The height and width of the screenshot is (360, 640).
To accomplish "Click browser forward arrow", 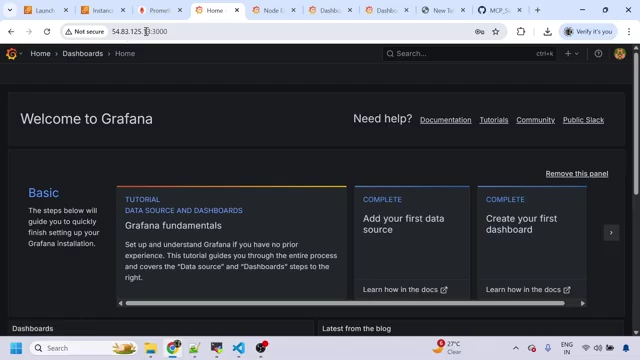I will click(x=29, y=31).
